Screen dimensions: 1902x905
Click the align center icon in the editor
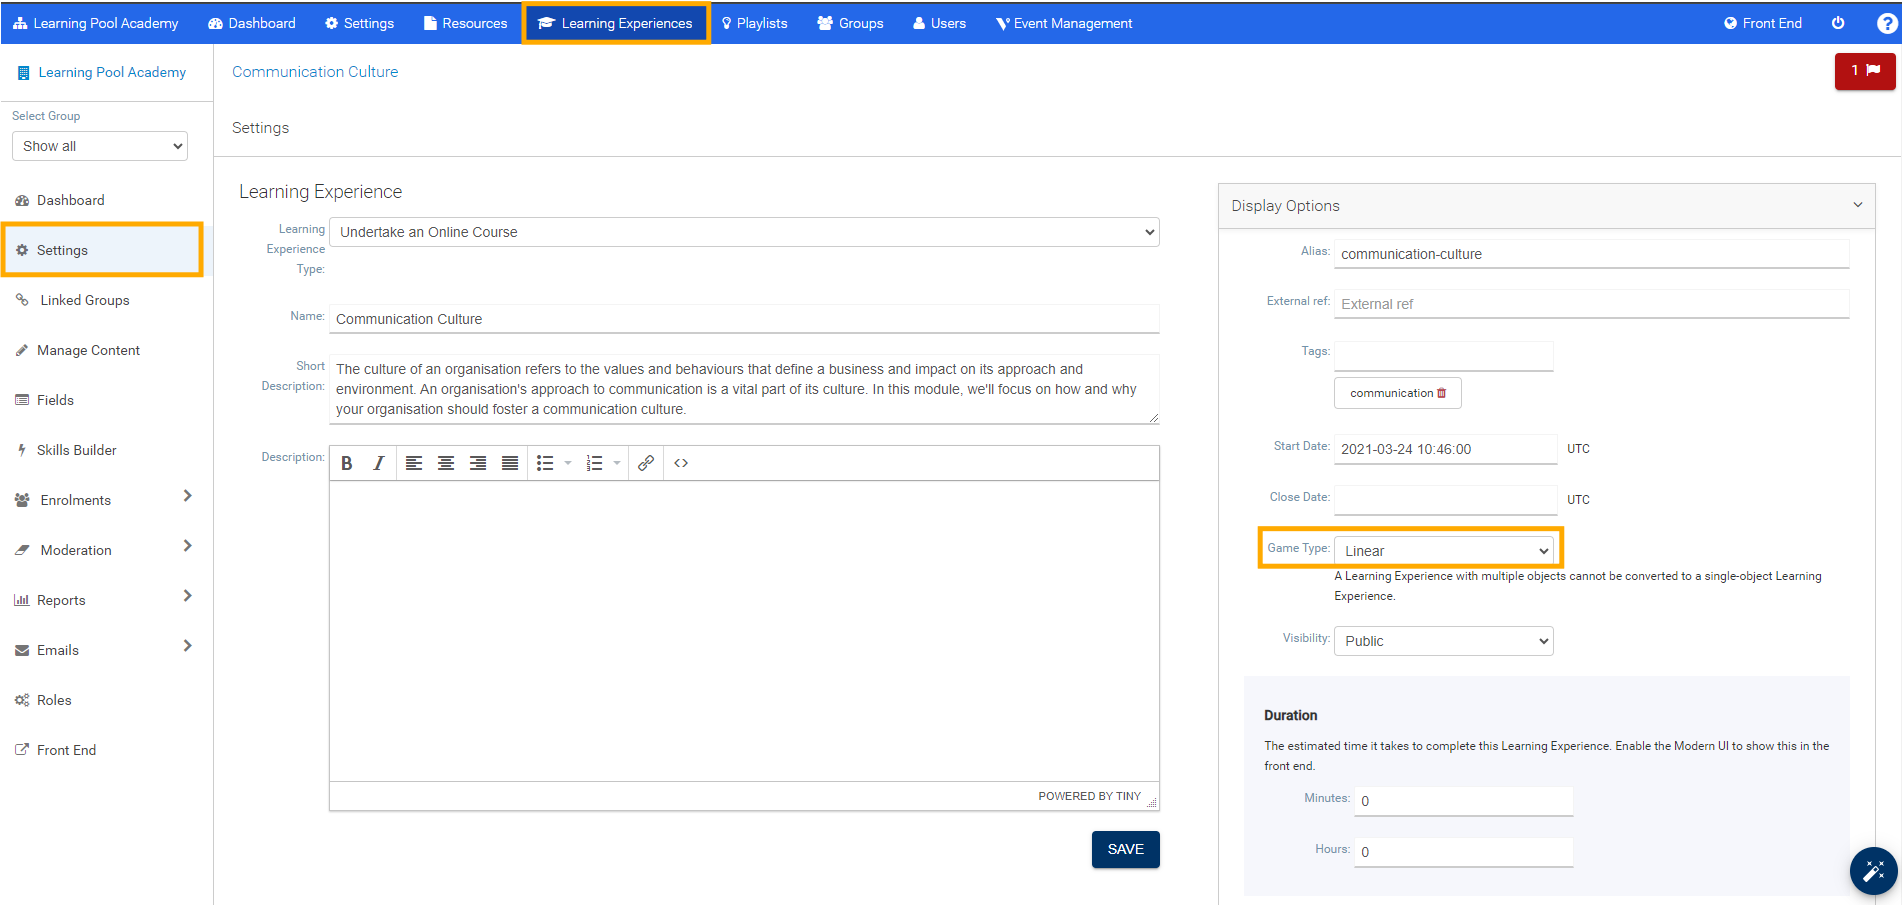coord(446,462)
